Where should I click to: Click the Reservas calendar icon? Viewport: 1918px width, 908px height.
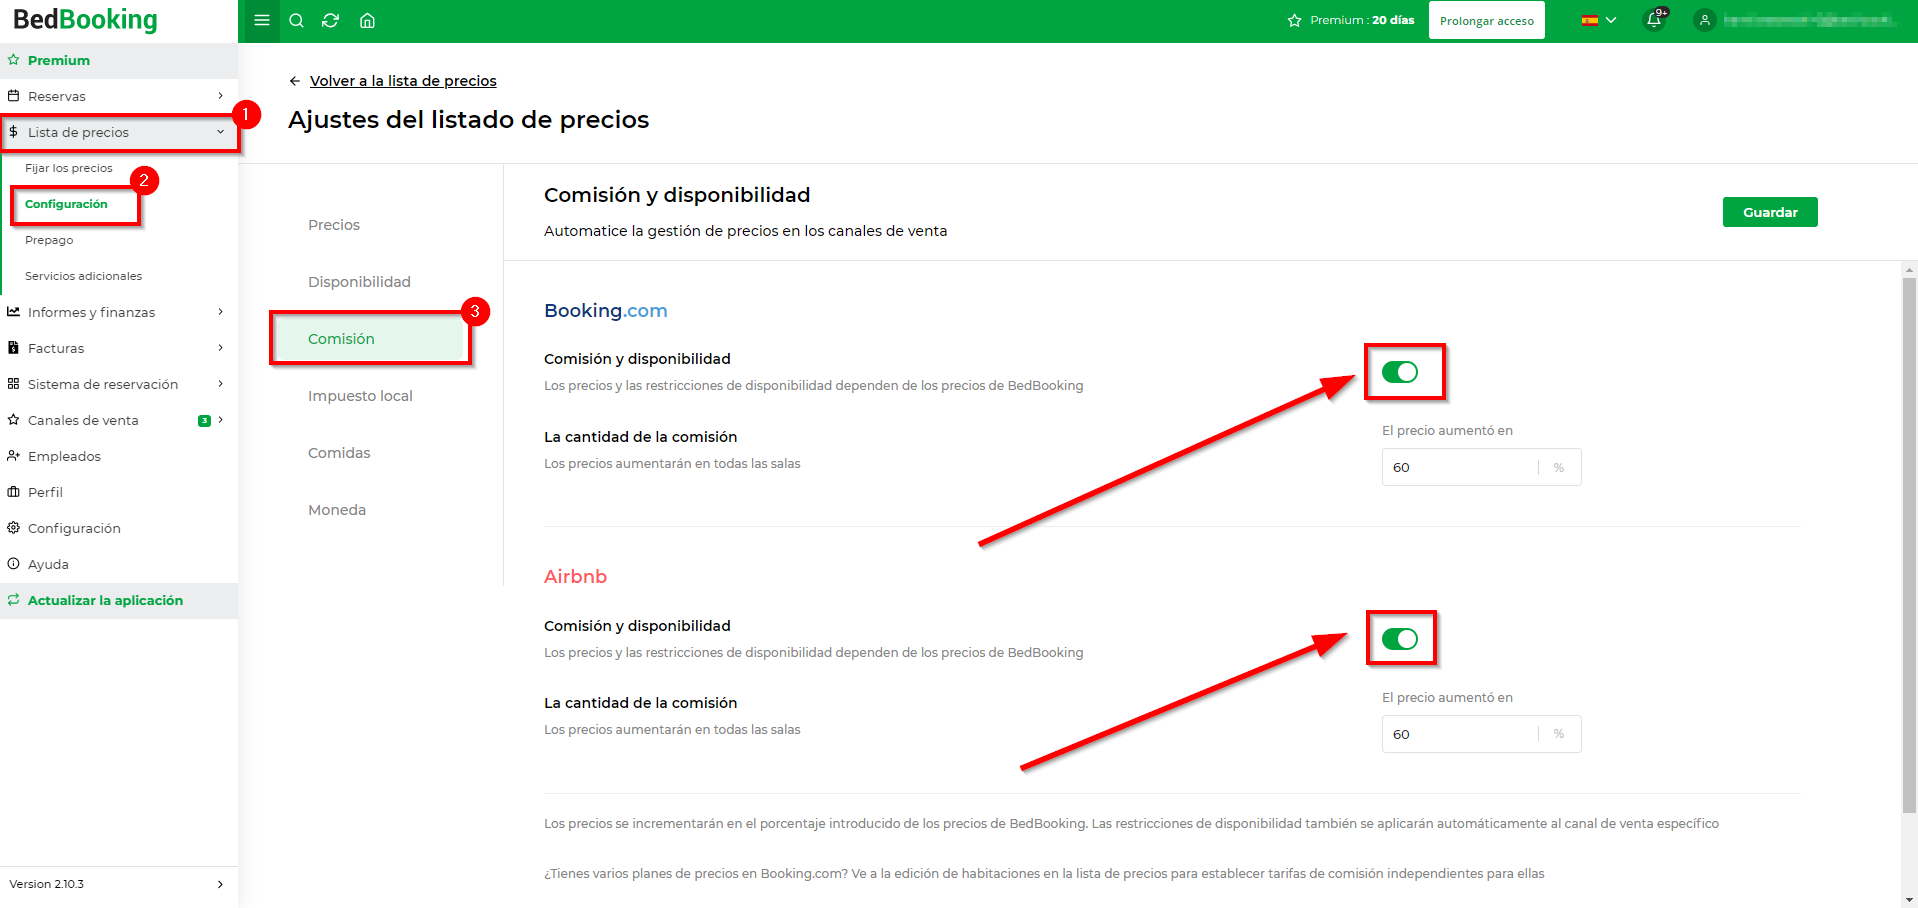(13, 96)
